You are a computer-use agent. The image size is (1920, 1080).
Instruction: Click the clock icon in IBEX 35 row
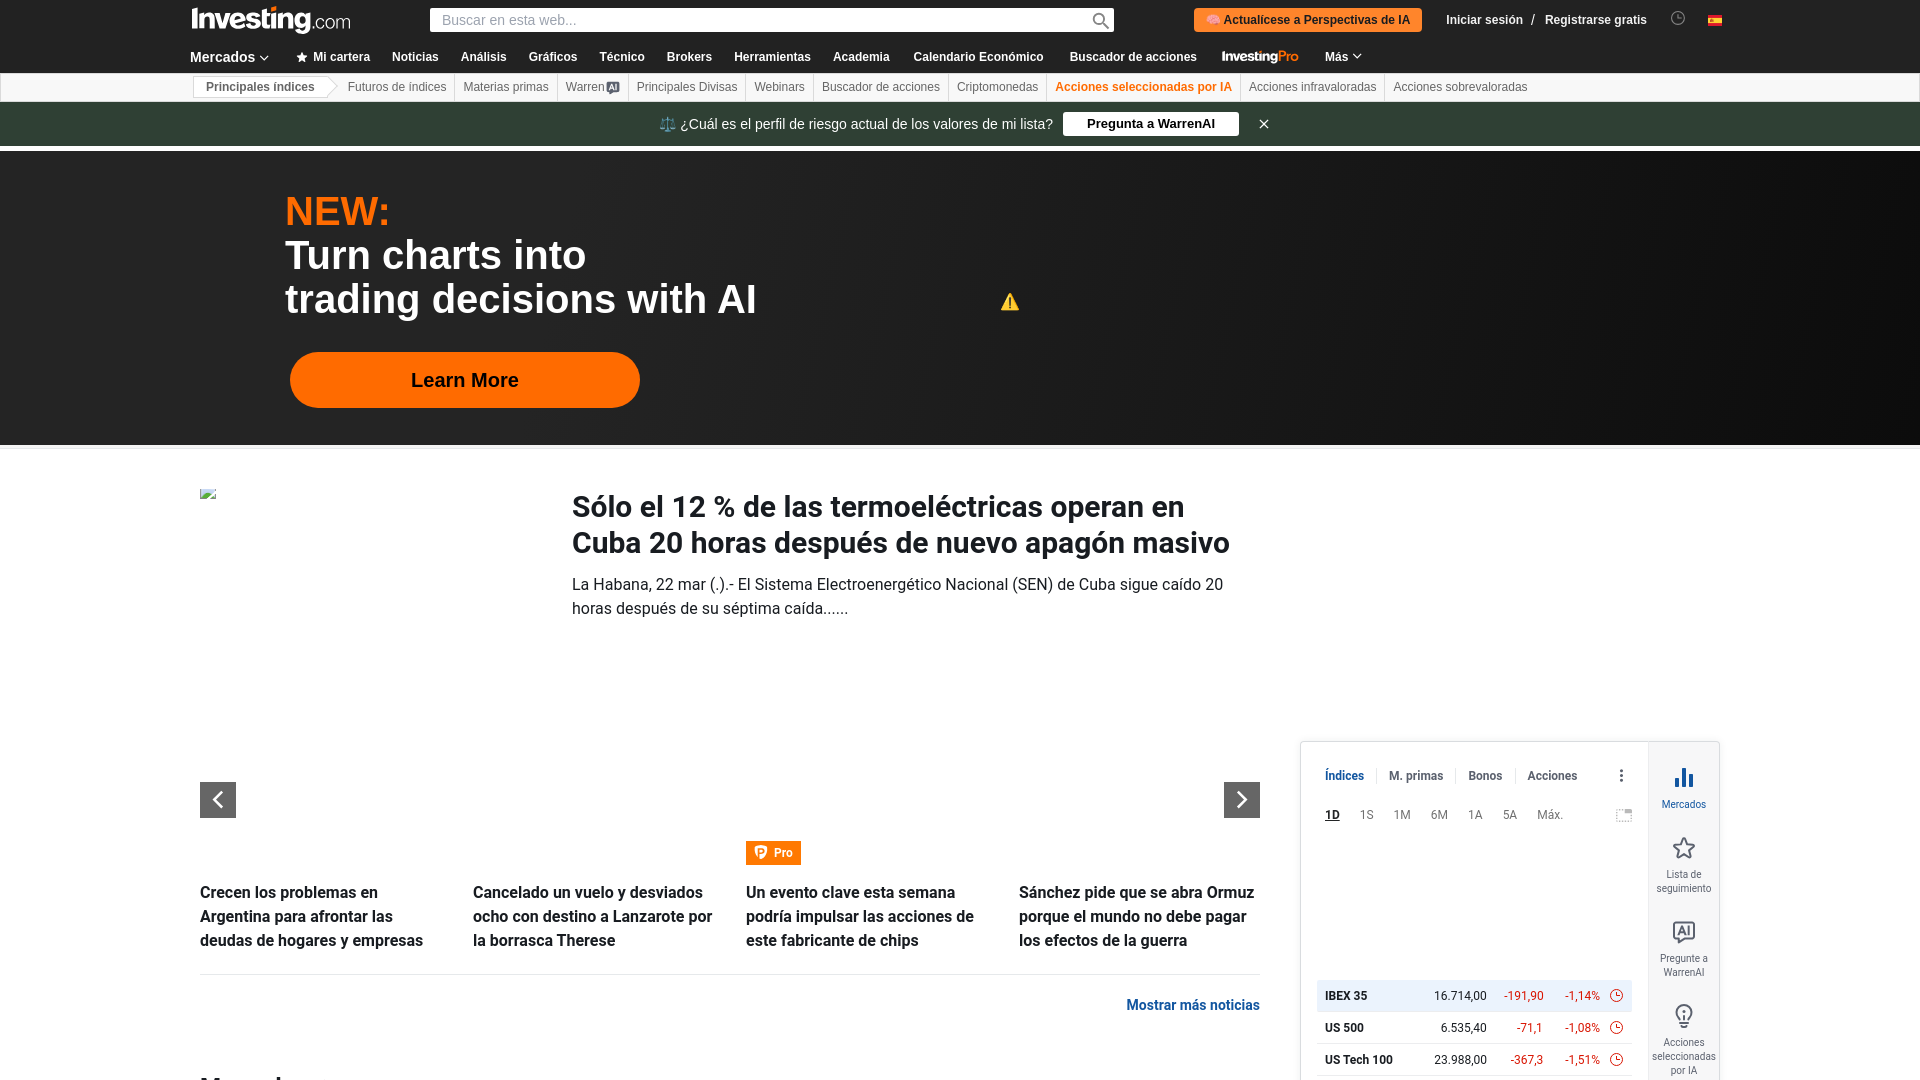(1616, 996)
